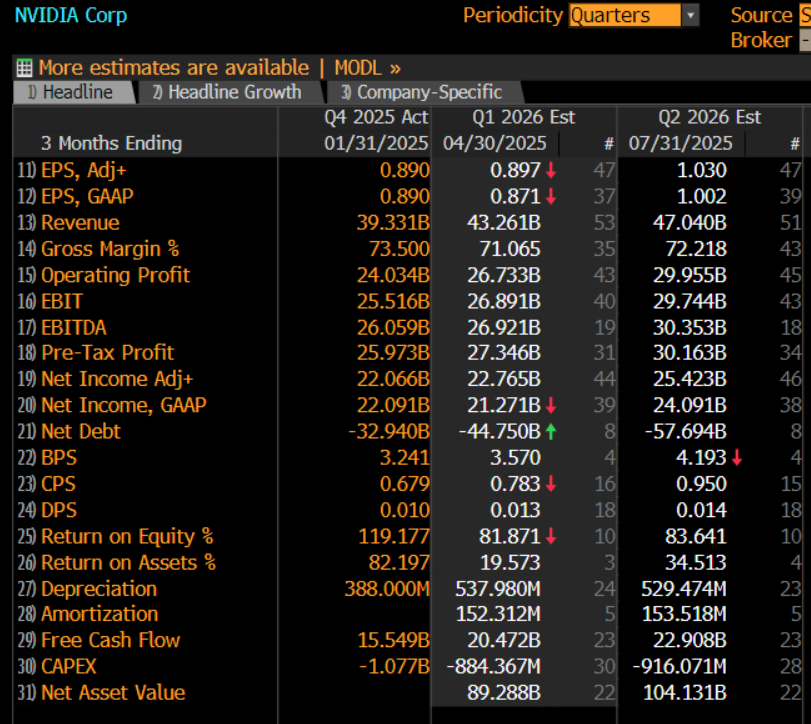This screenshot has height=724, width=811.
Task: Click Operating Profit estimate 26.733B
Action: pos(504,275)
